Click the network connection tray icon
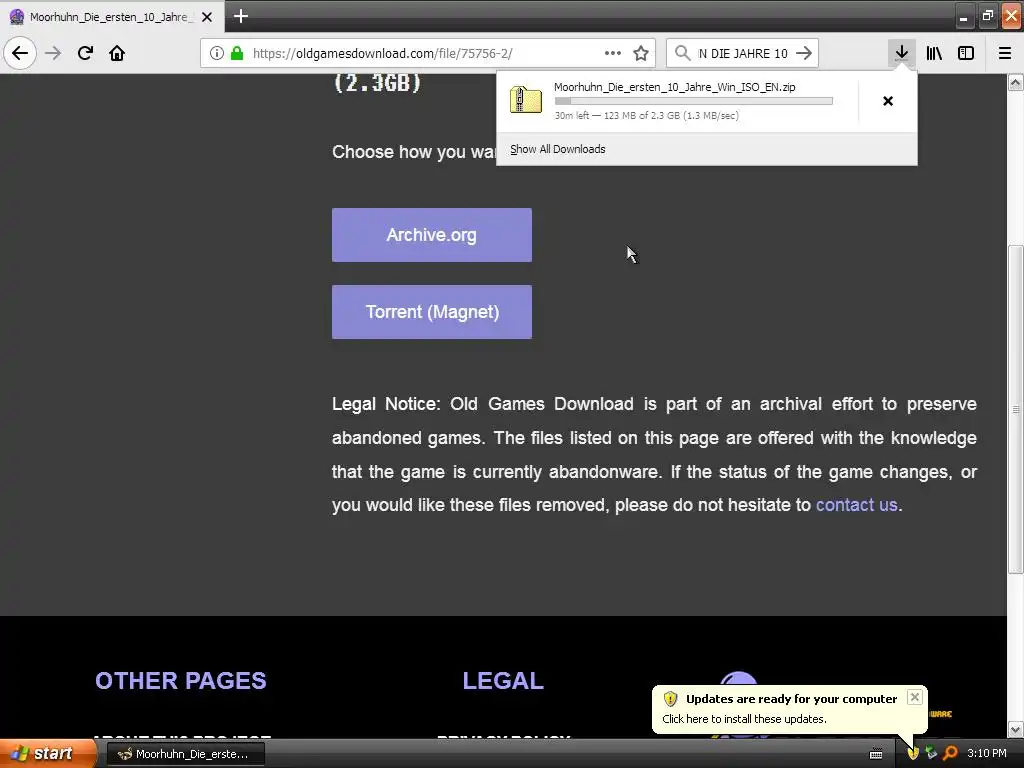The width and height of the screenshot is (1024, 768). click(x=931, y=754)
